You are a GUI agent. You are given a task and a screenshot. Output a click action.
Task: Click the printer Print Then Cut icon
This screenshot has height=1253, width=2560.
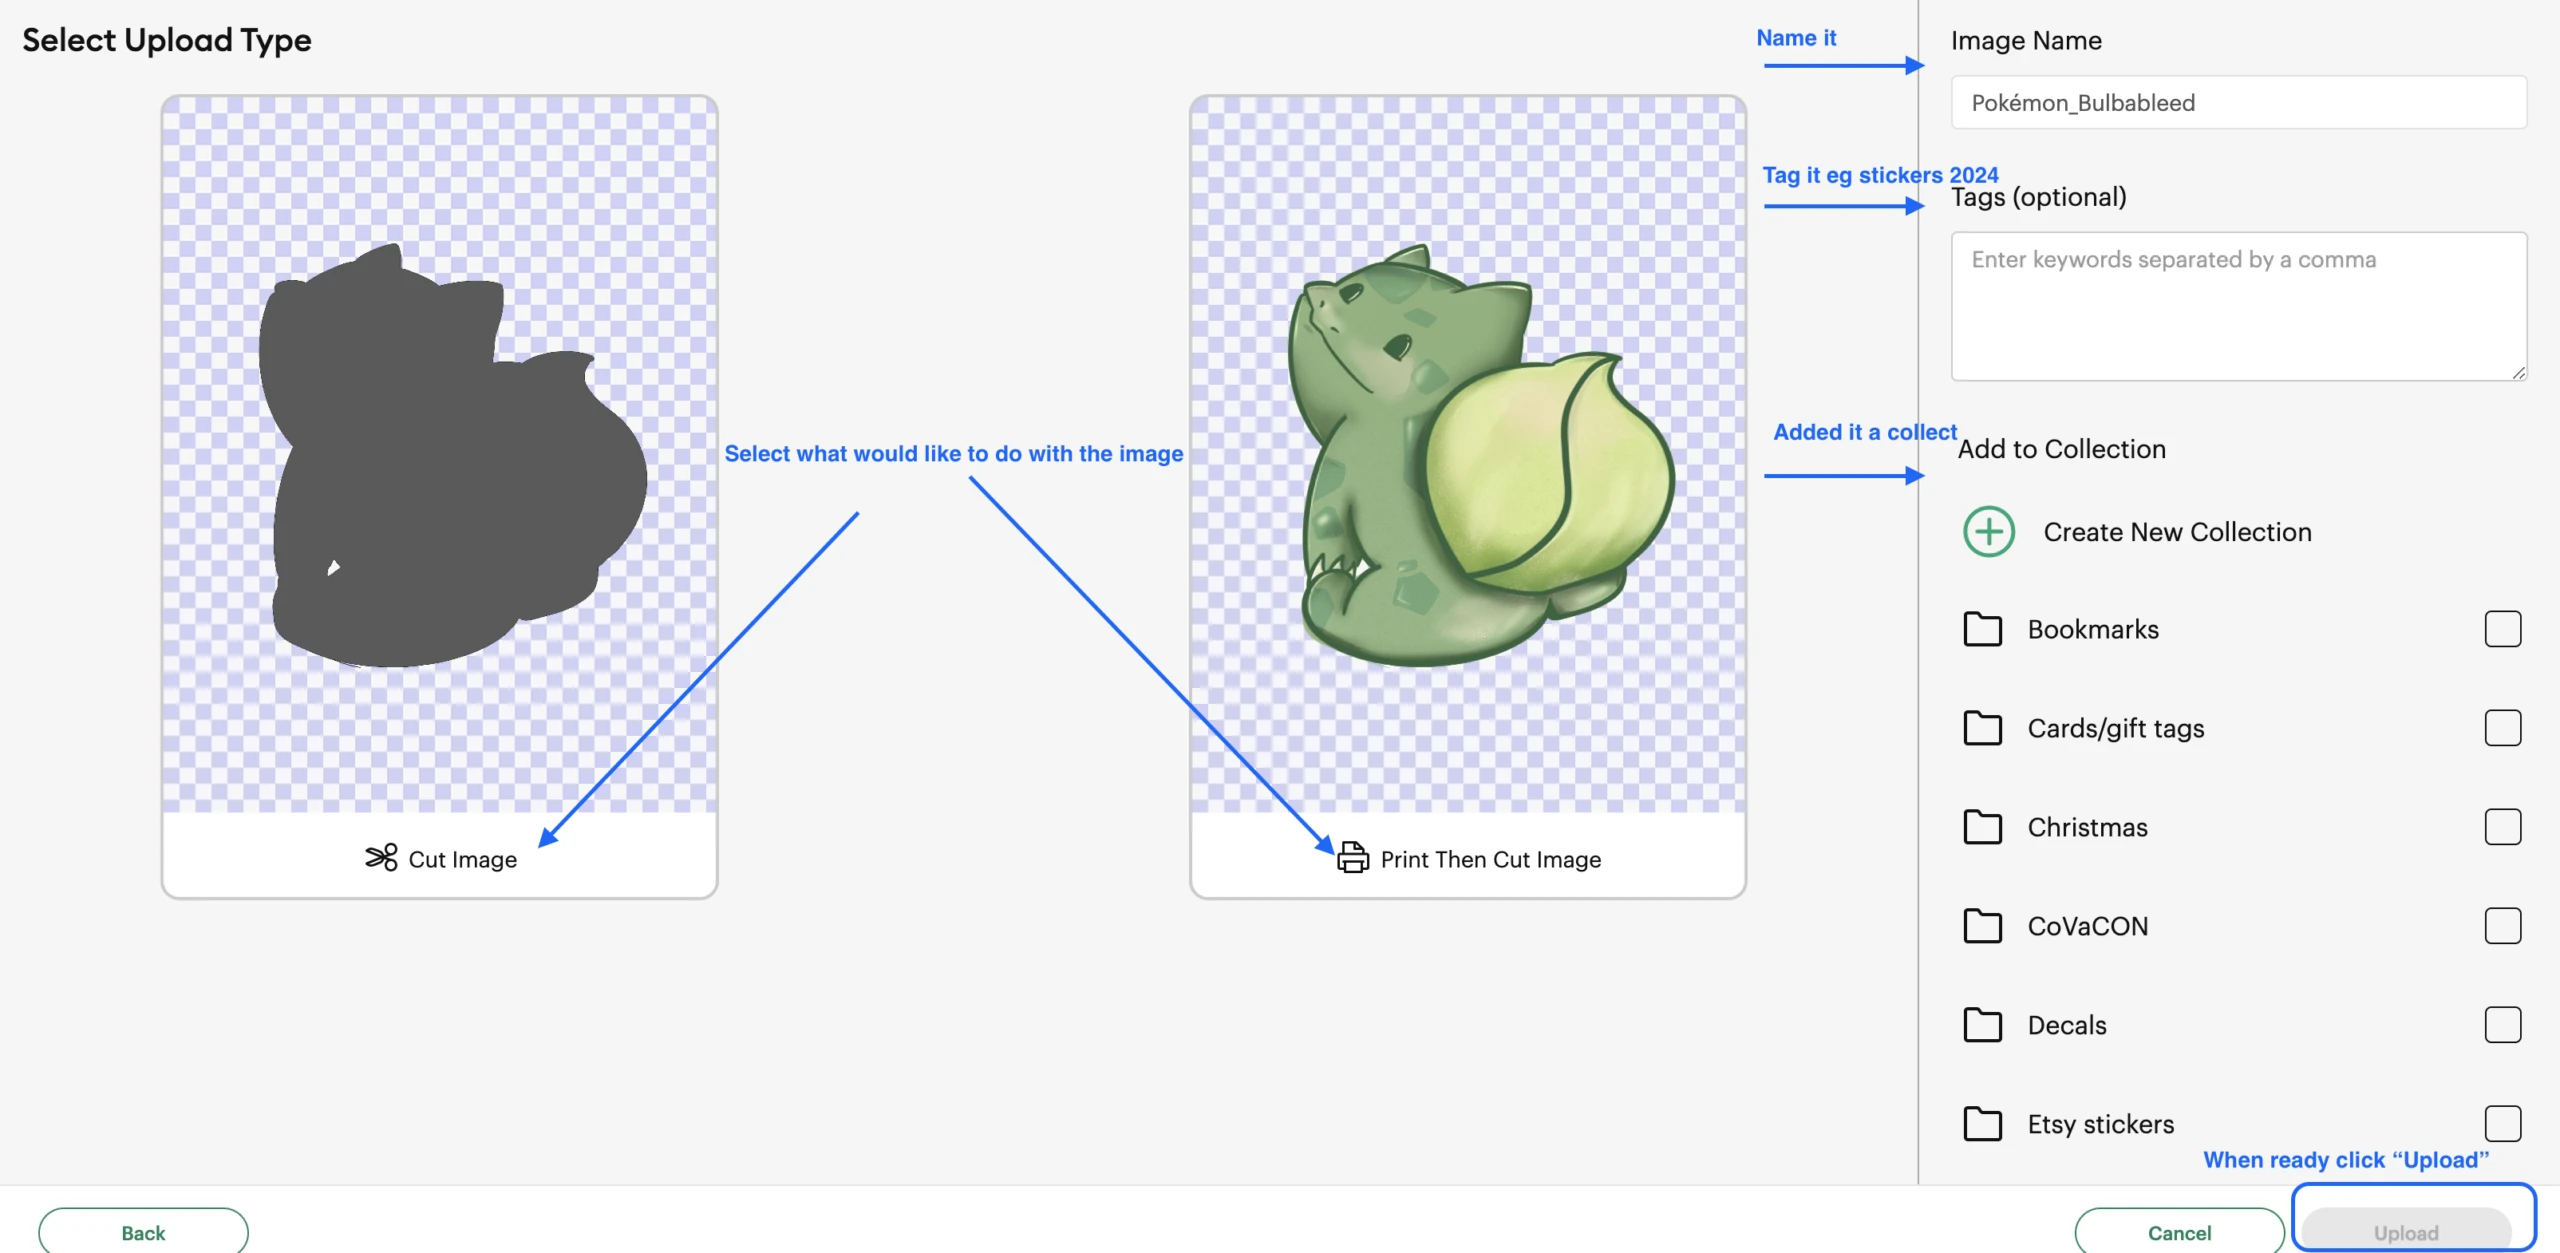tap(1352, 858)
